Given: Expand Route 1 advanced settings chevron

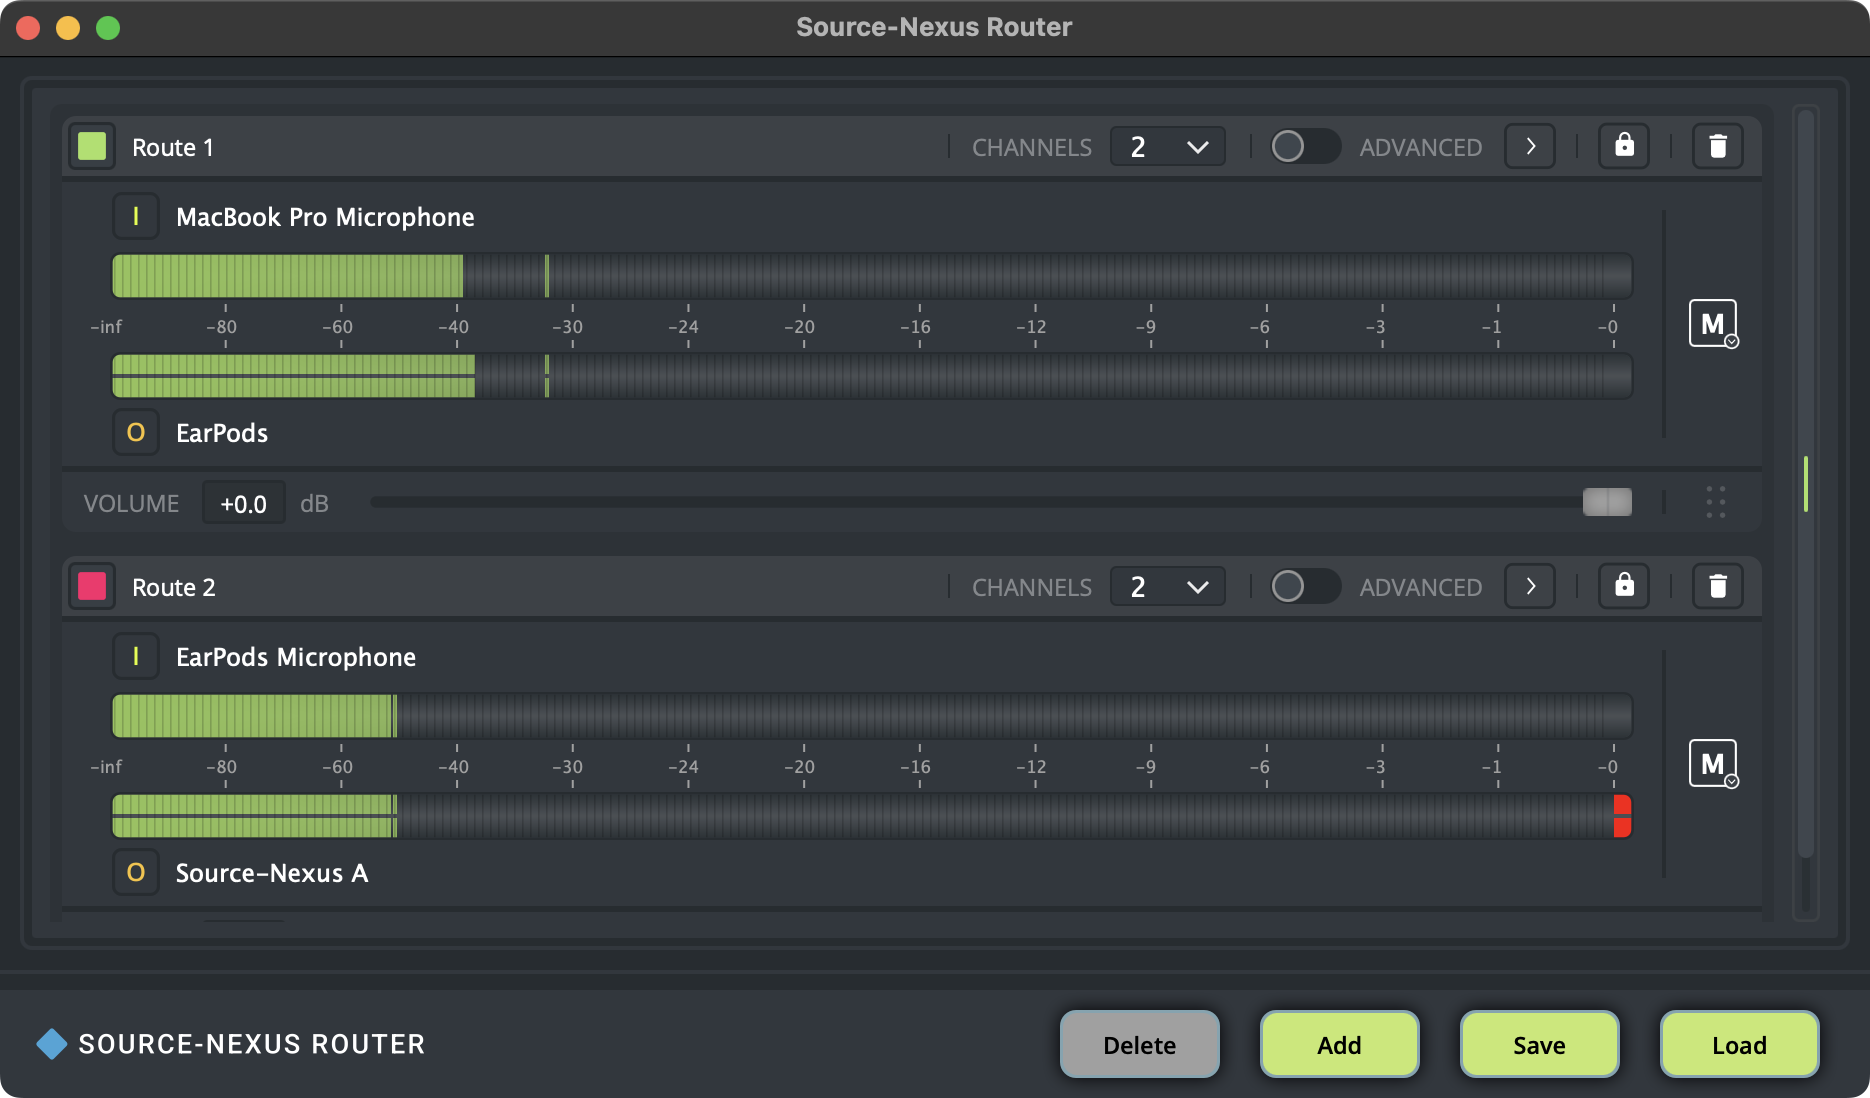Looking at the screenshot, I should [1530, 146].
